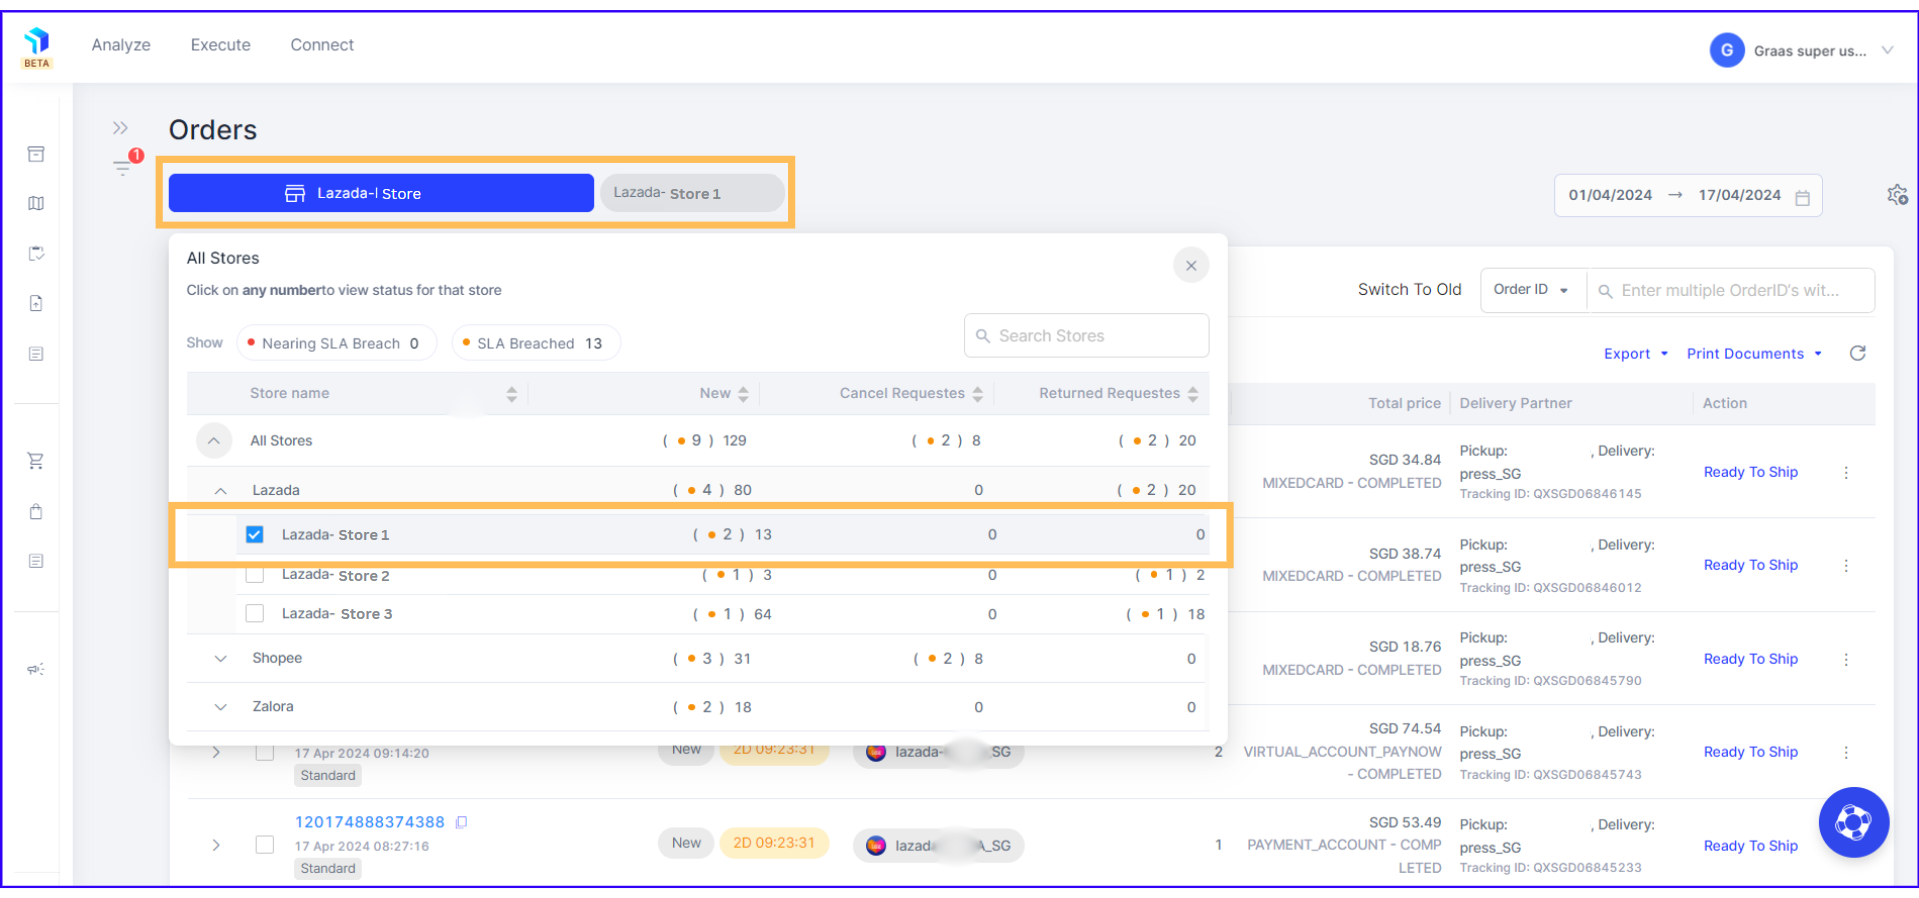This screenshot has width=1919, height=898.
Task: Uncheck the Lazada- Store 1 checkbox
Action: coord(254,534)
